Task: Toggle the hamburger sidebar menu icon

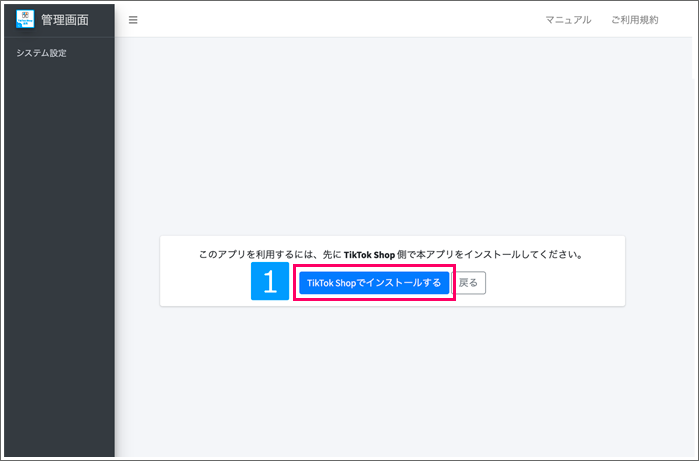Action: [133, 20]
